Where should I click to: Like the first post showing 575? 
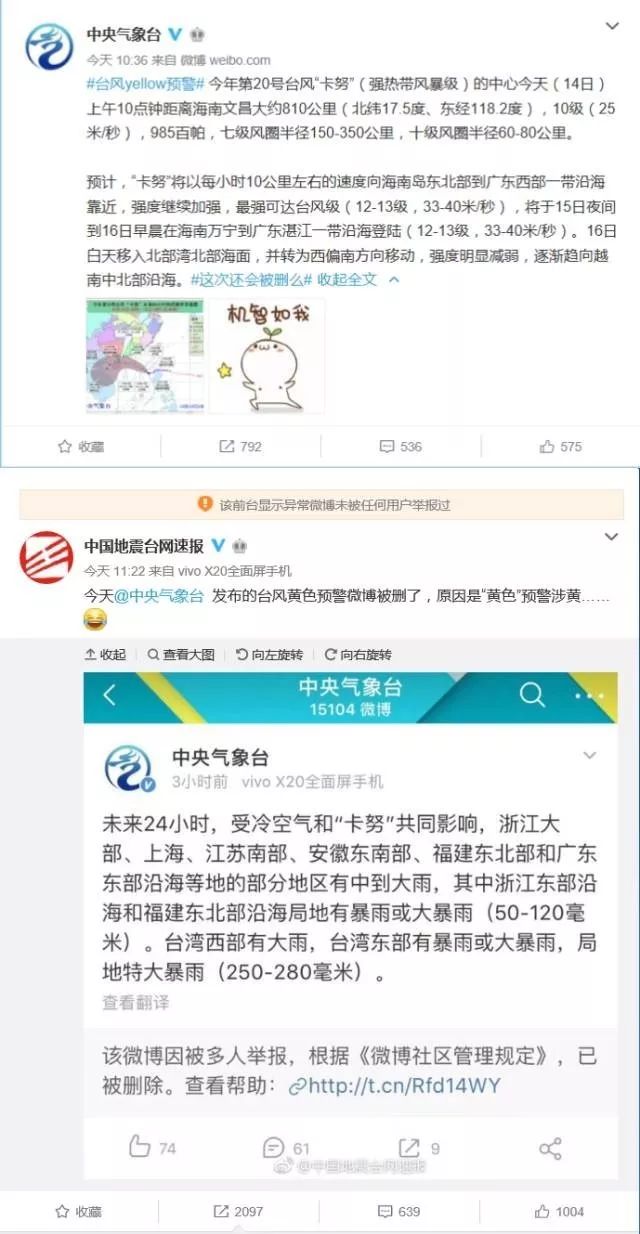click(560, 447)
